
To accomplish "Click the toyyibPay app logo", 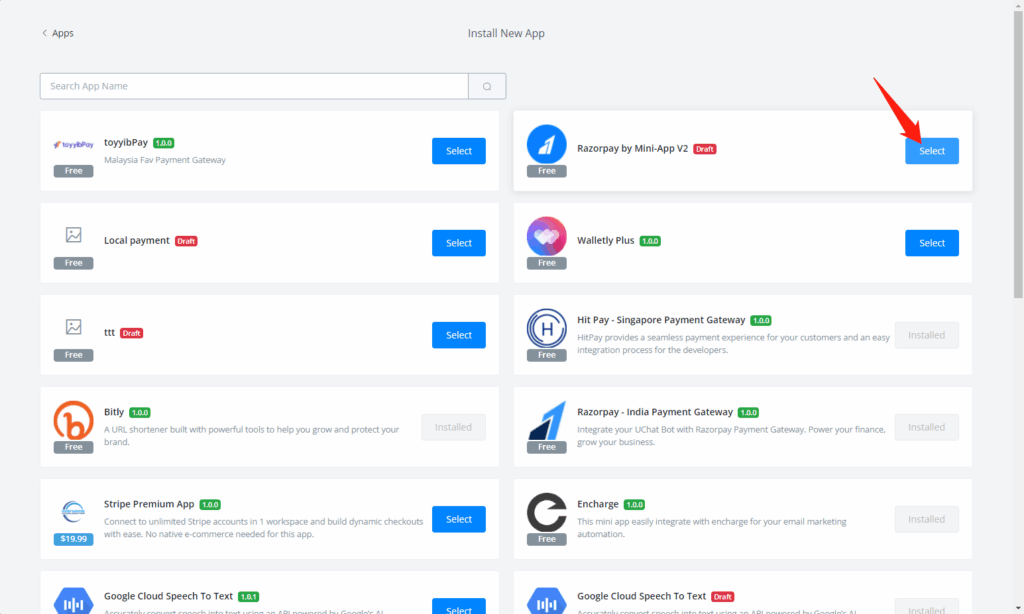I will point(73,144).
